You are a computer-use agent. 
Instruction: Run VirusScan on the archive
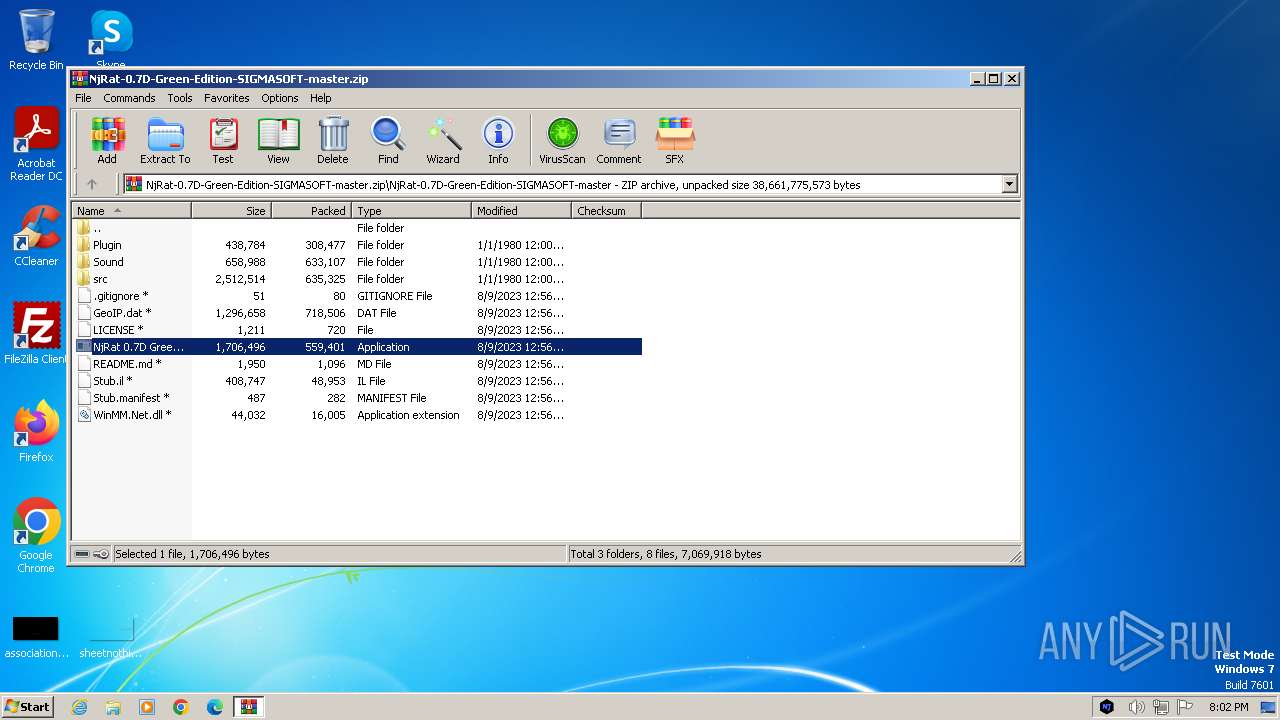tap(562, 140)
